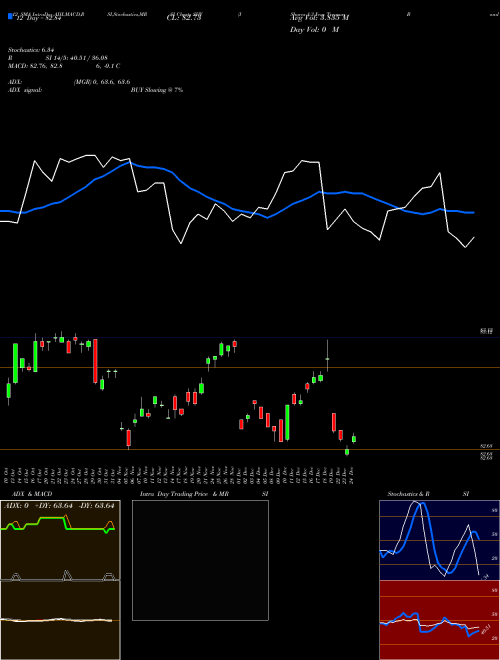500x660 pixels.
Task: Click the 'SI 14/3: 40.51 / 36.08' value
Action: coord(77,58)
